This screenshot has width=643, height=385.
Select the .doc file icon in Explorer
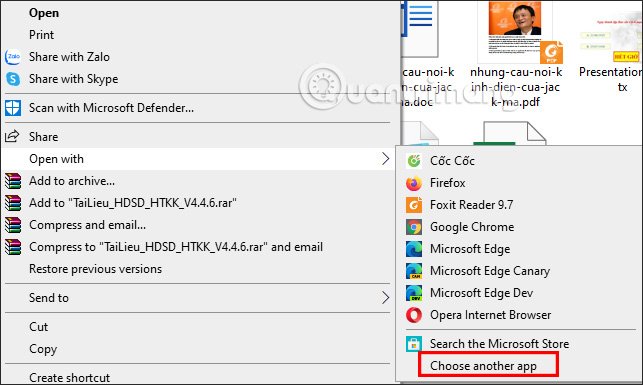[x=421, y=29]
